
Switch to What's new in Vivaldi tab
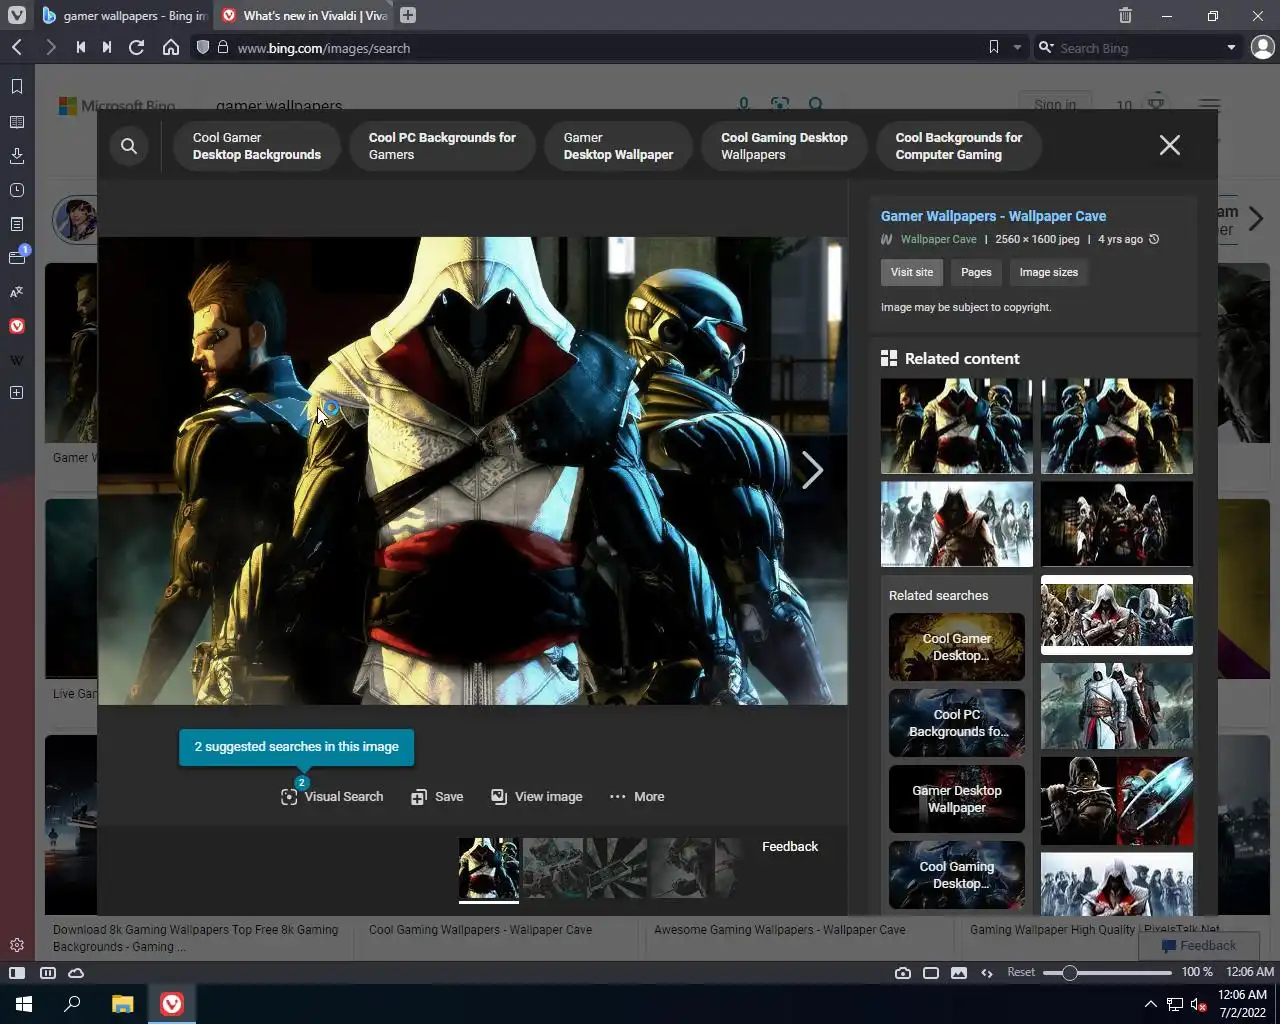tap(305, 15)
